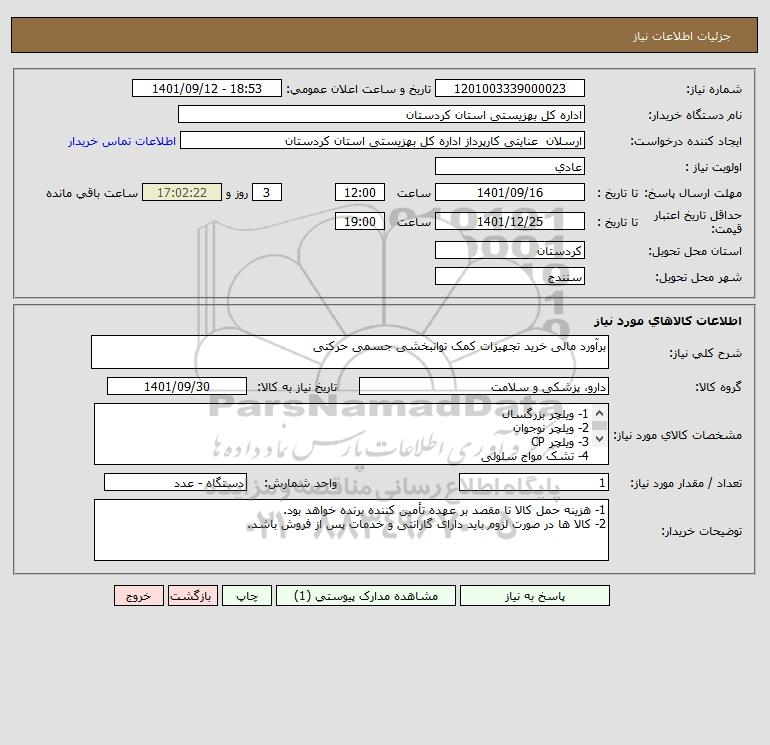Click response deadline date 1401/09/16
The height and width of the screenshot is (745, 770).
pos(510,193)
